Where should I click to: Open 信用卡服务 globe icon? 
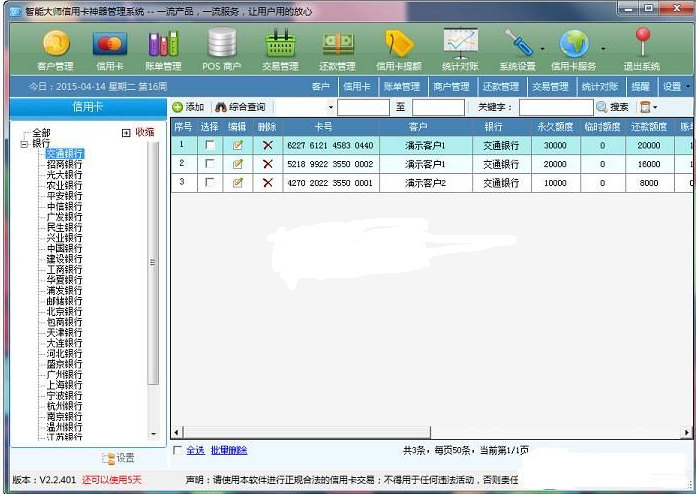click(574, 43)
